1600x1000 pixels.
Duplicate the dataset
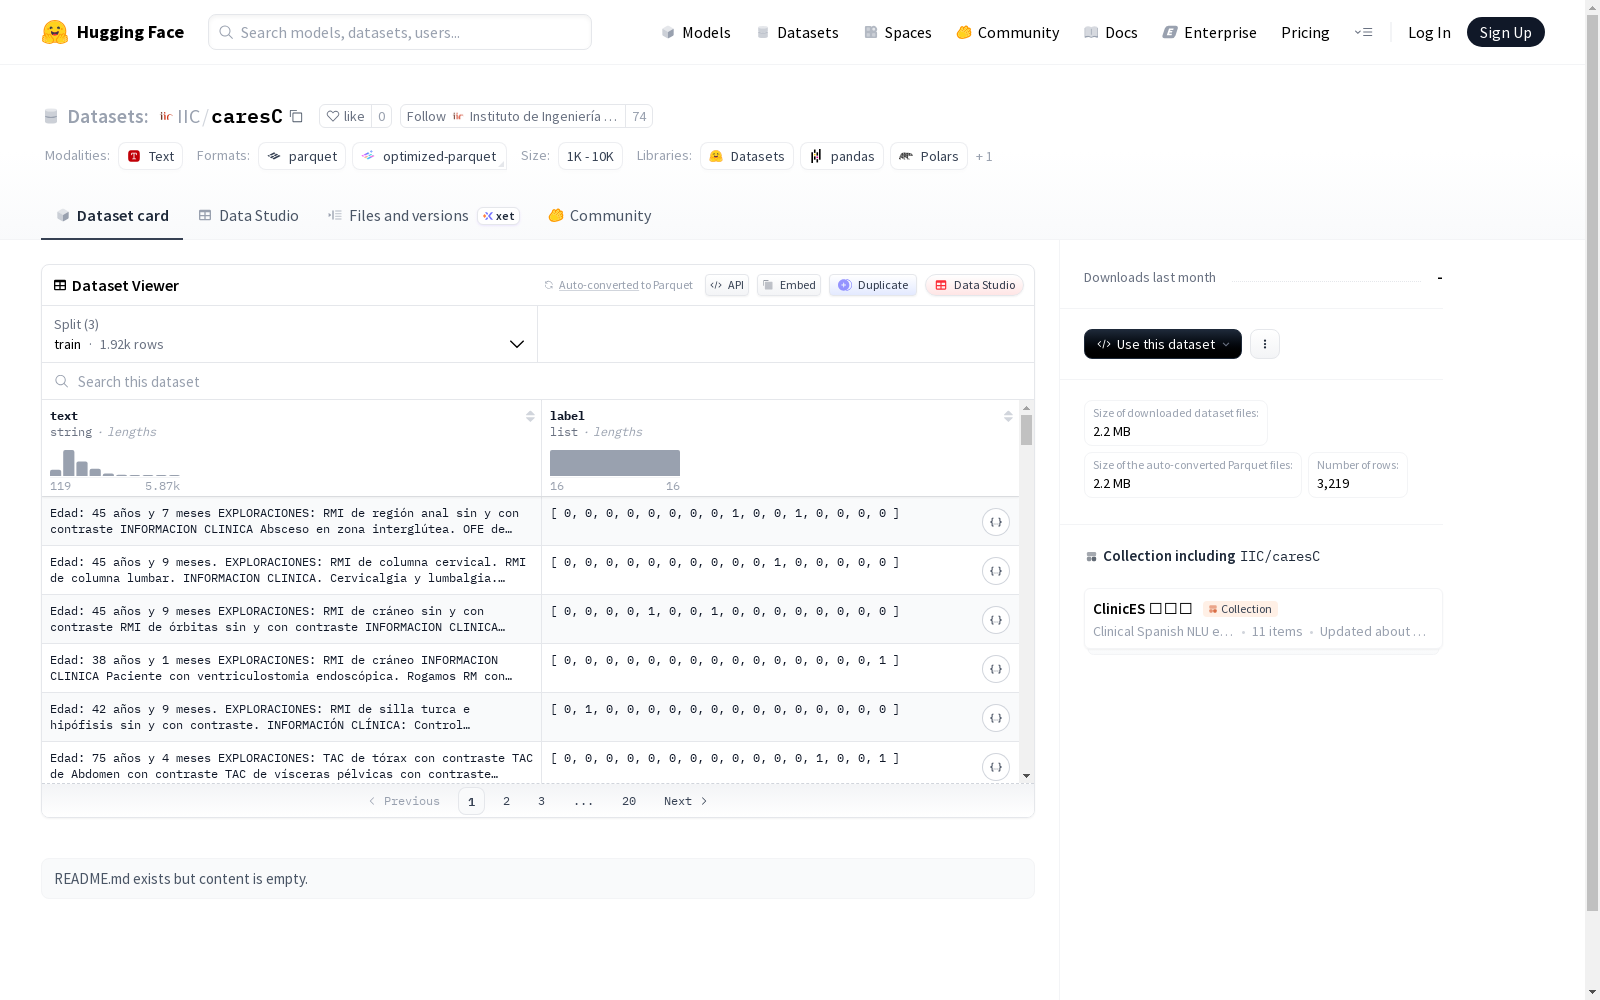[x=873, y=285]
